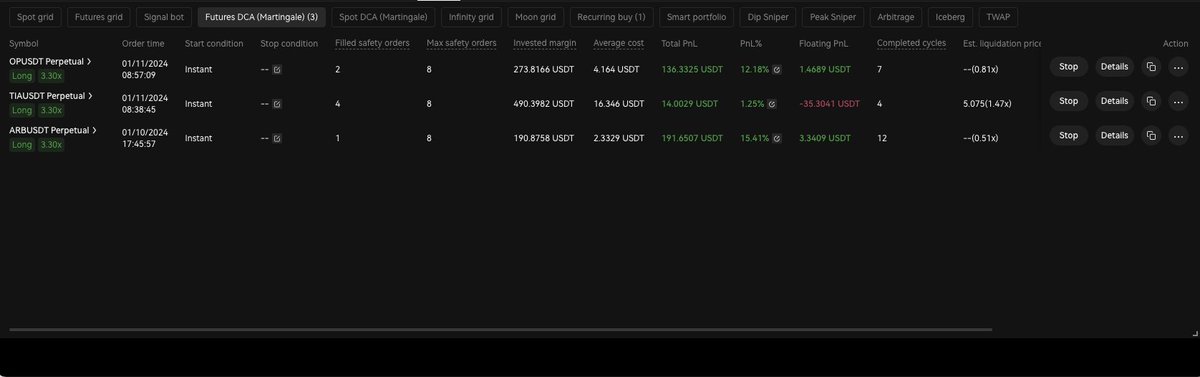Screen dimensions: 1200x377
Task: Click icon next to 12.18% PnL
Action: [777, 69]
